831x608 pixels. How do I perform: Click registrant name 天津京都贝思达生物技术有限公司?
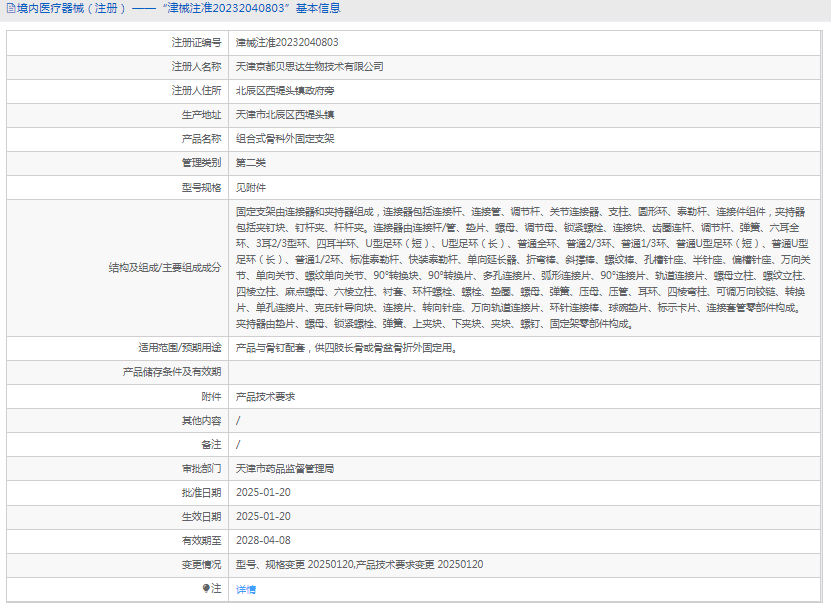[x=310, y=67]
